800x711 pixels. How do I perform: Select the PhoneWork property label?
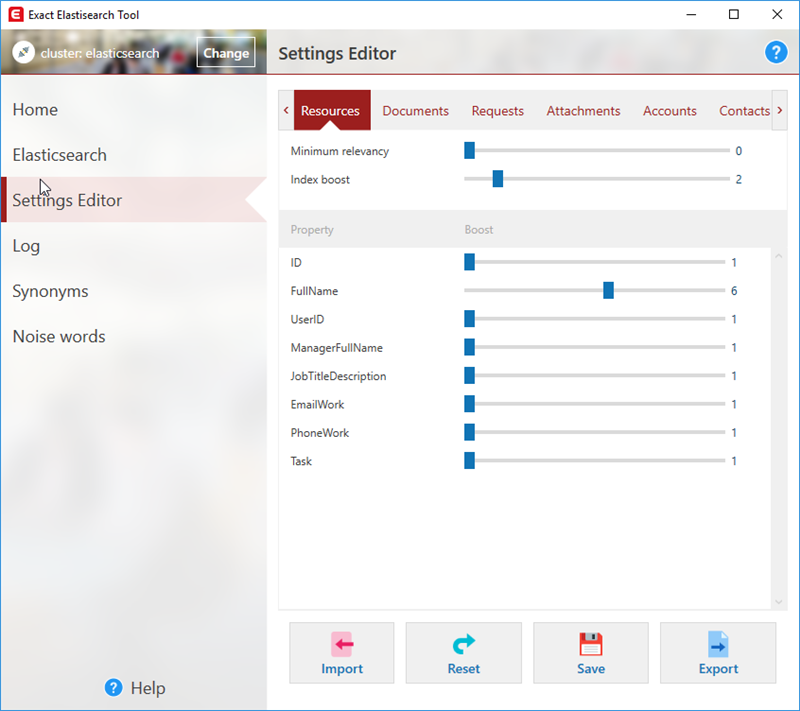point(320,433)
